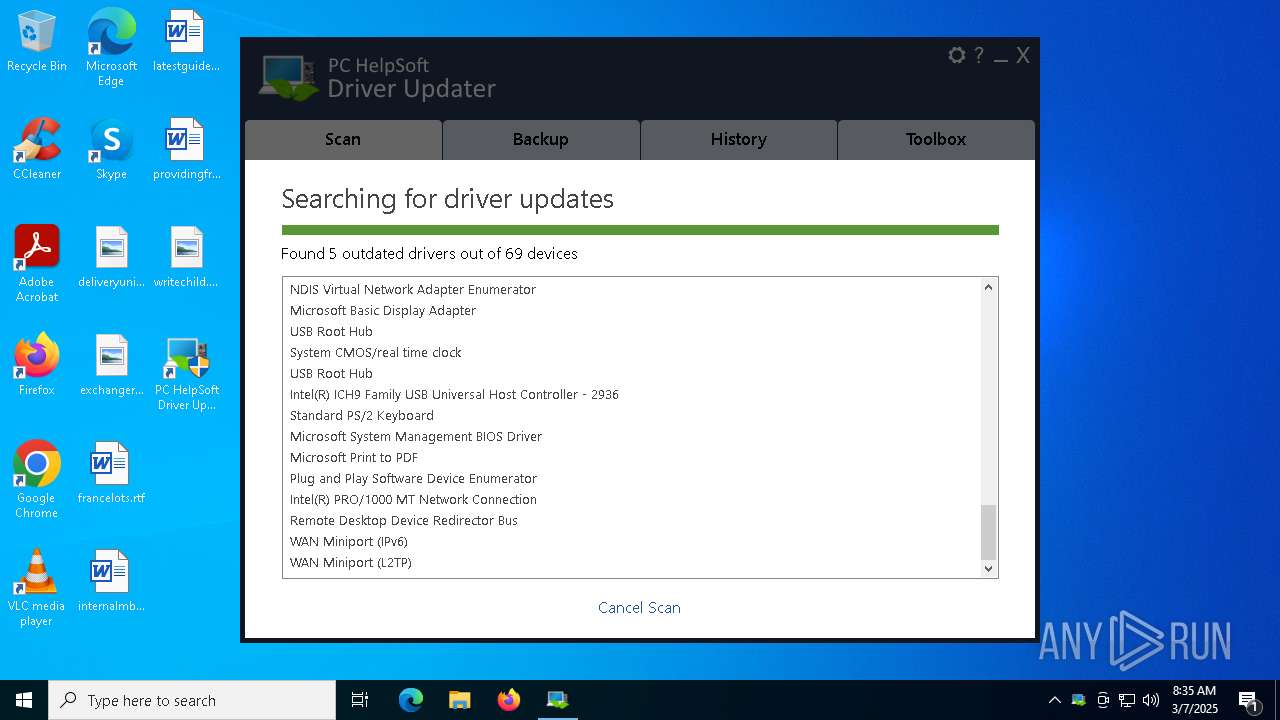Switch to the Toolbox tab
Viewport: 1280px width, 720px height.
tap(936, 140)
